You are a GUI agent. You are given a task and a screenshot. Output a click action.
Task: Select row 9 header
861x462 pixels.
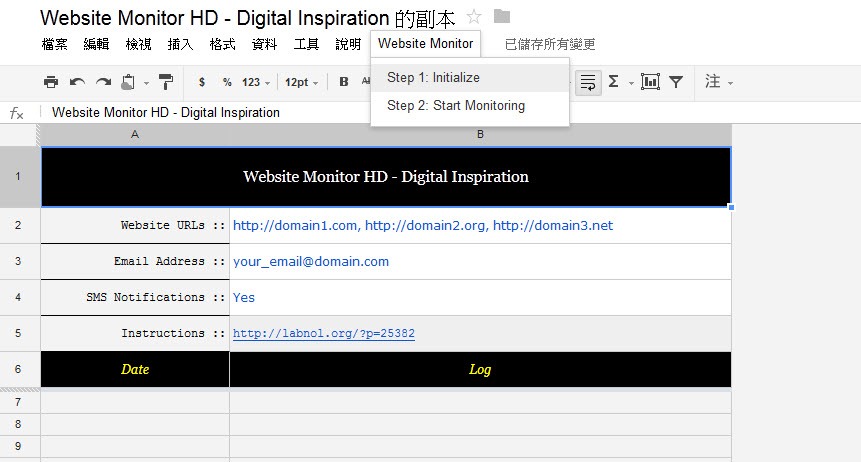pyautogui.click(x=18, y=446)
